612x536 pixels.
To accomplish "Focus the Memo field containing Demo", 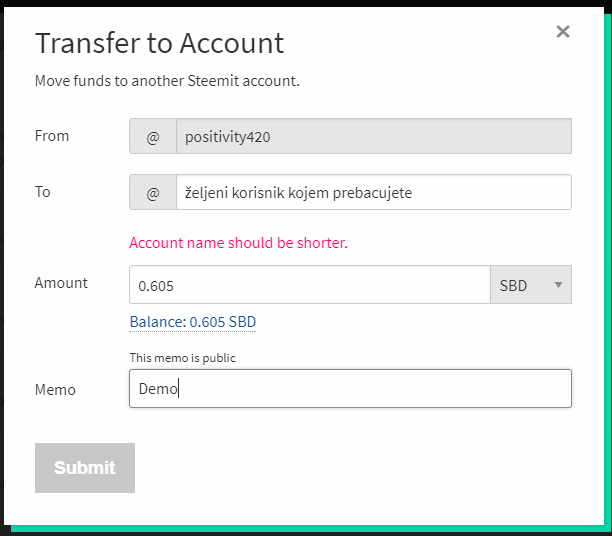I will coord(350,389).
